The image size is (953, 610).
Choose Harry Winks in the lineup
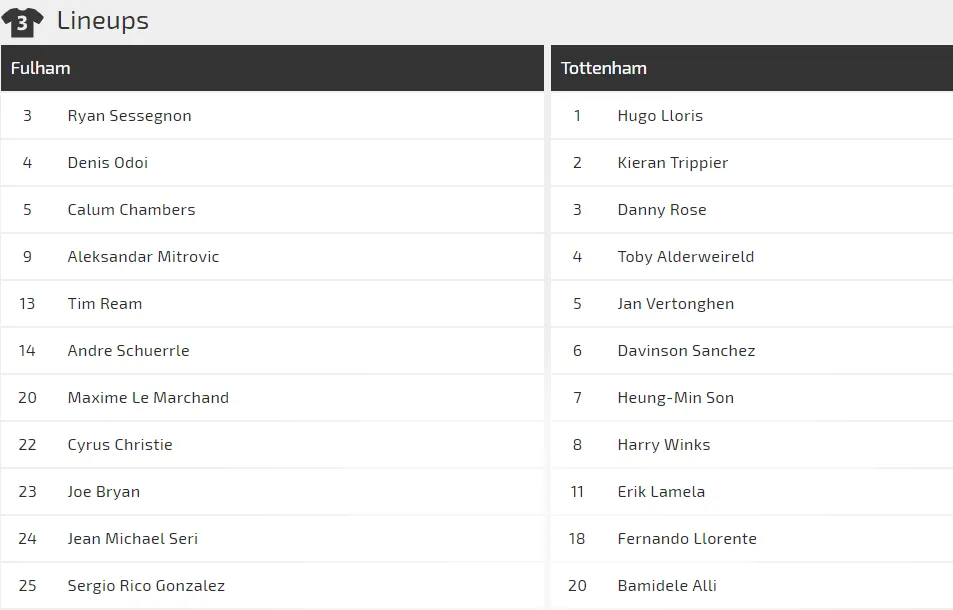tap(664, 445)
